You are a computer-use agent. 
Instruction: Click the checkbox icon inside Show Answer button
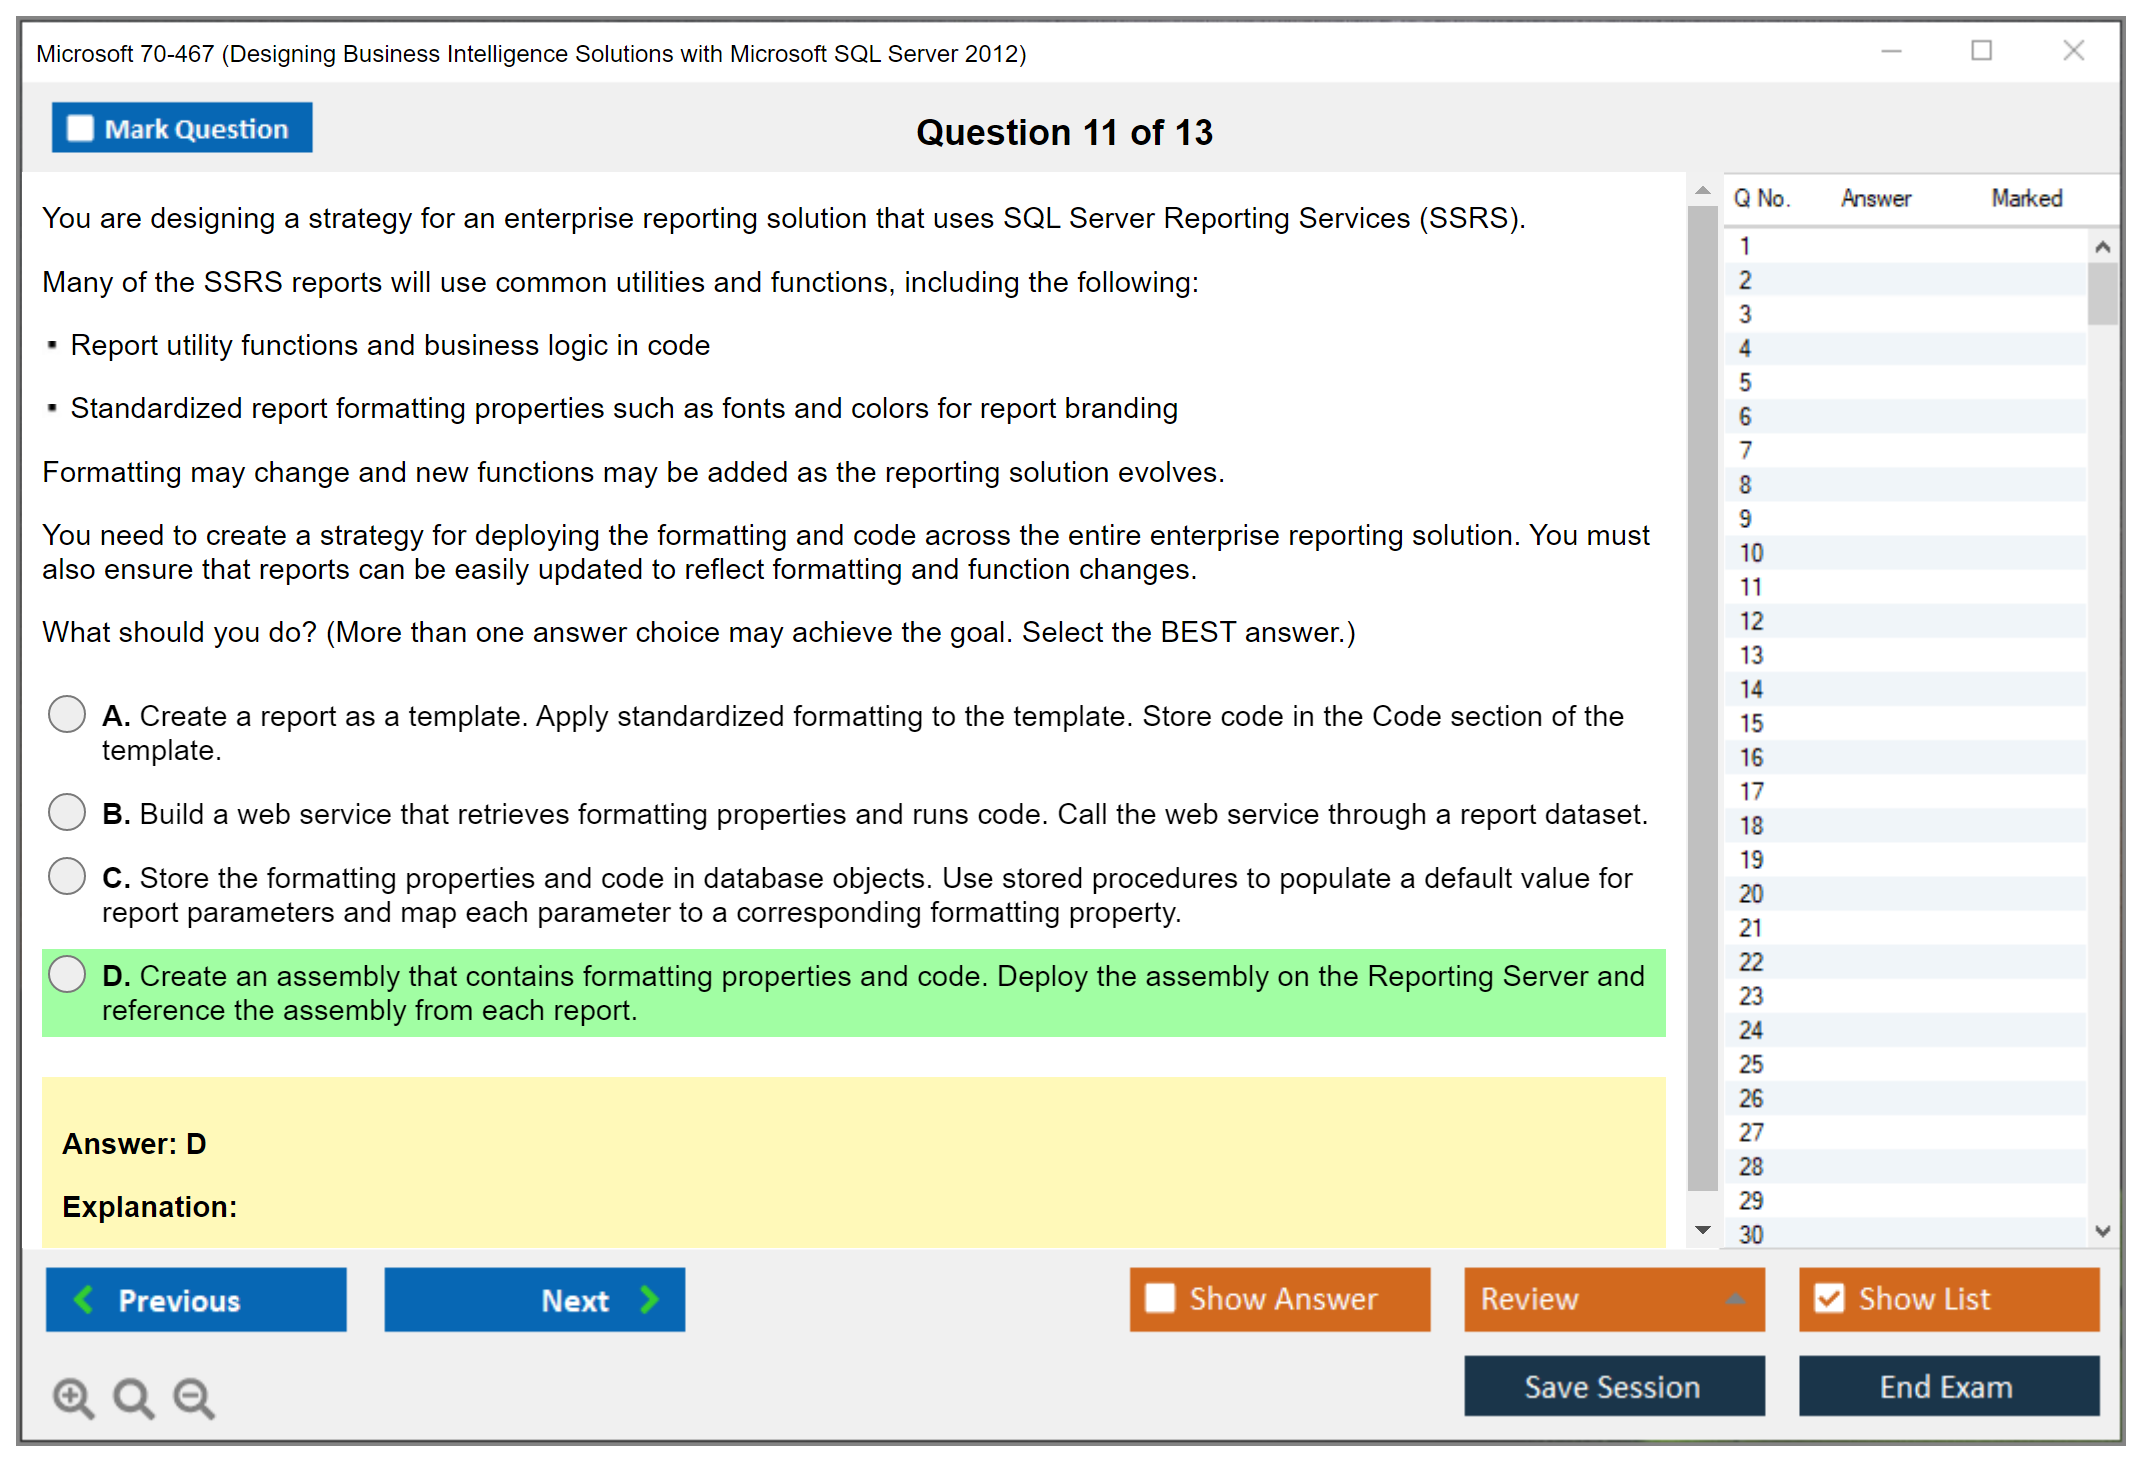point(1159,1298)
